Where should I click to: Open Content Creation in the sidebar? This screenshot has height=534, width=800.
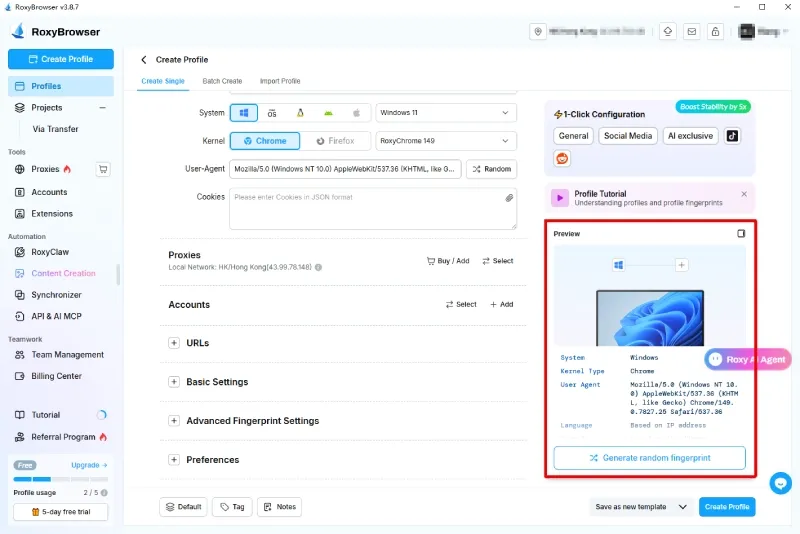[61, 273]
